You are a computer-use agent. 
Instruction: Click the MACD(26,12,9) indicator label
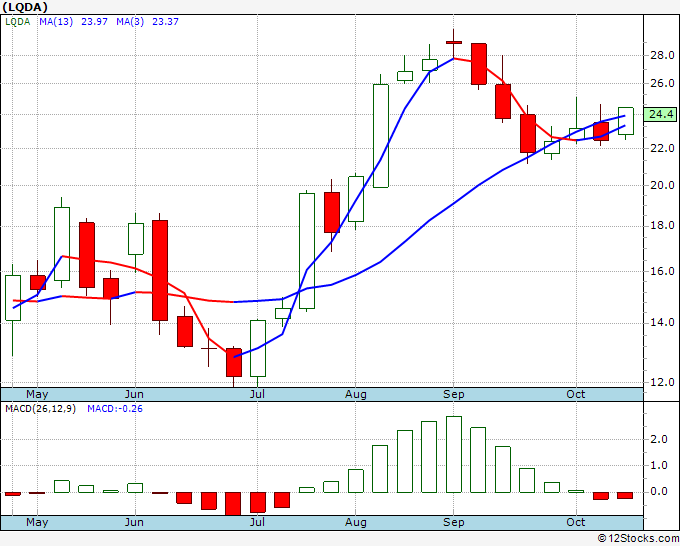[x=40, y=409]
